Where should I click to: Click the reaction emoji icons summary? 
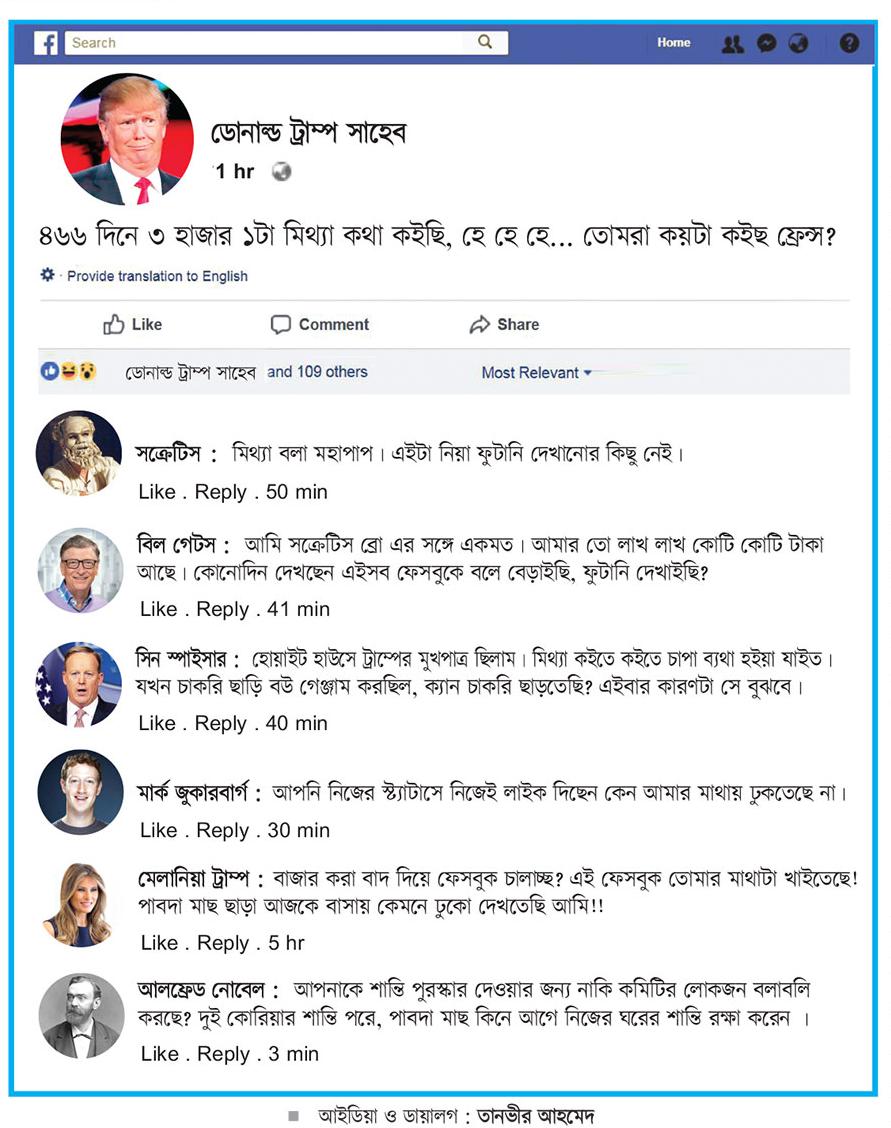[68, 371]
